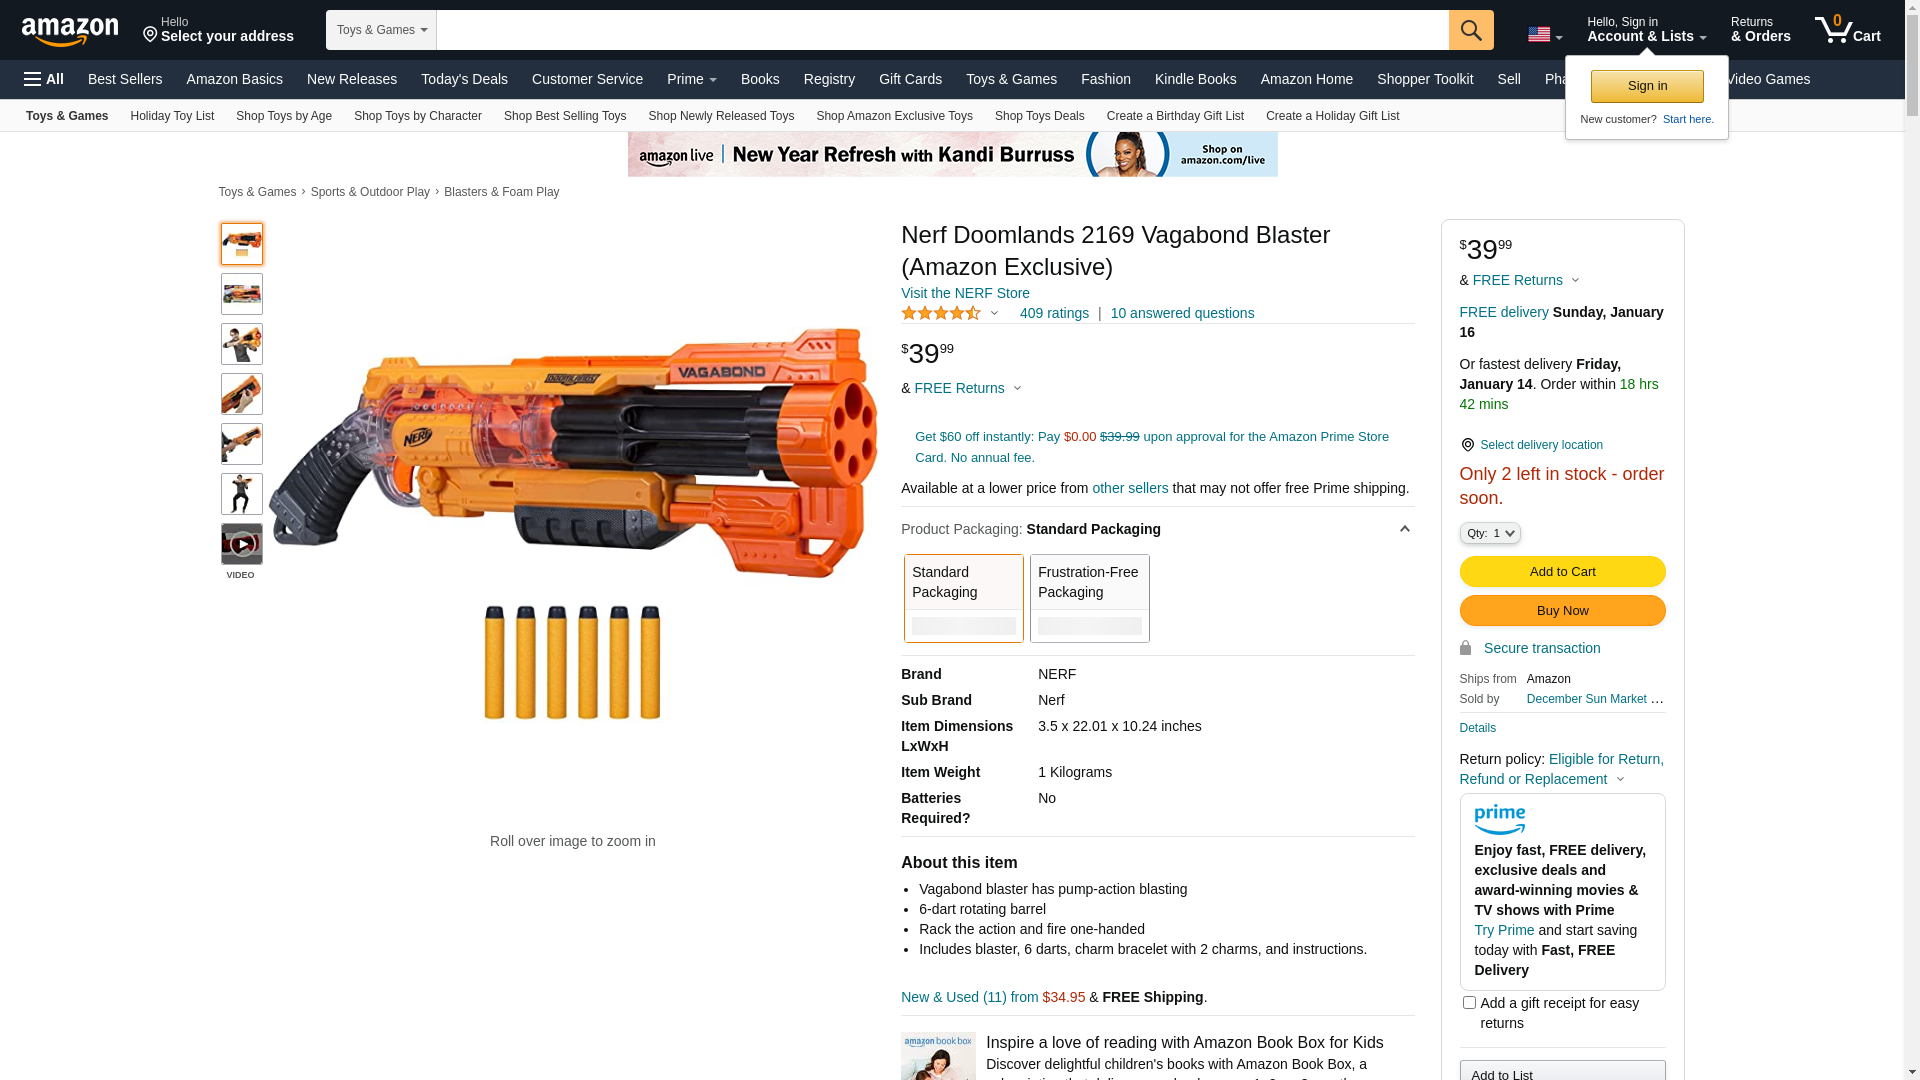
Task: Click the star rating icon
Action: pyautogui.click(x=941, y=313)
